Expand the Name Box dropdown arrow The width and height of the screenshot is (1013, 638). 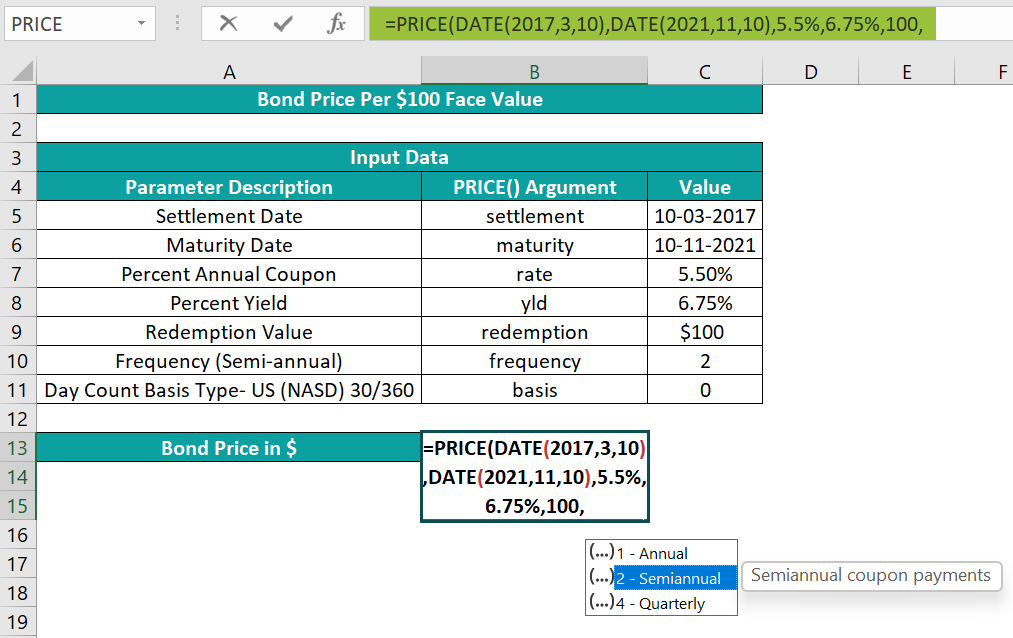pos(141,24)
